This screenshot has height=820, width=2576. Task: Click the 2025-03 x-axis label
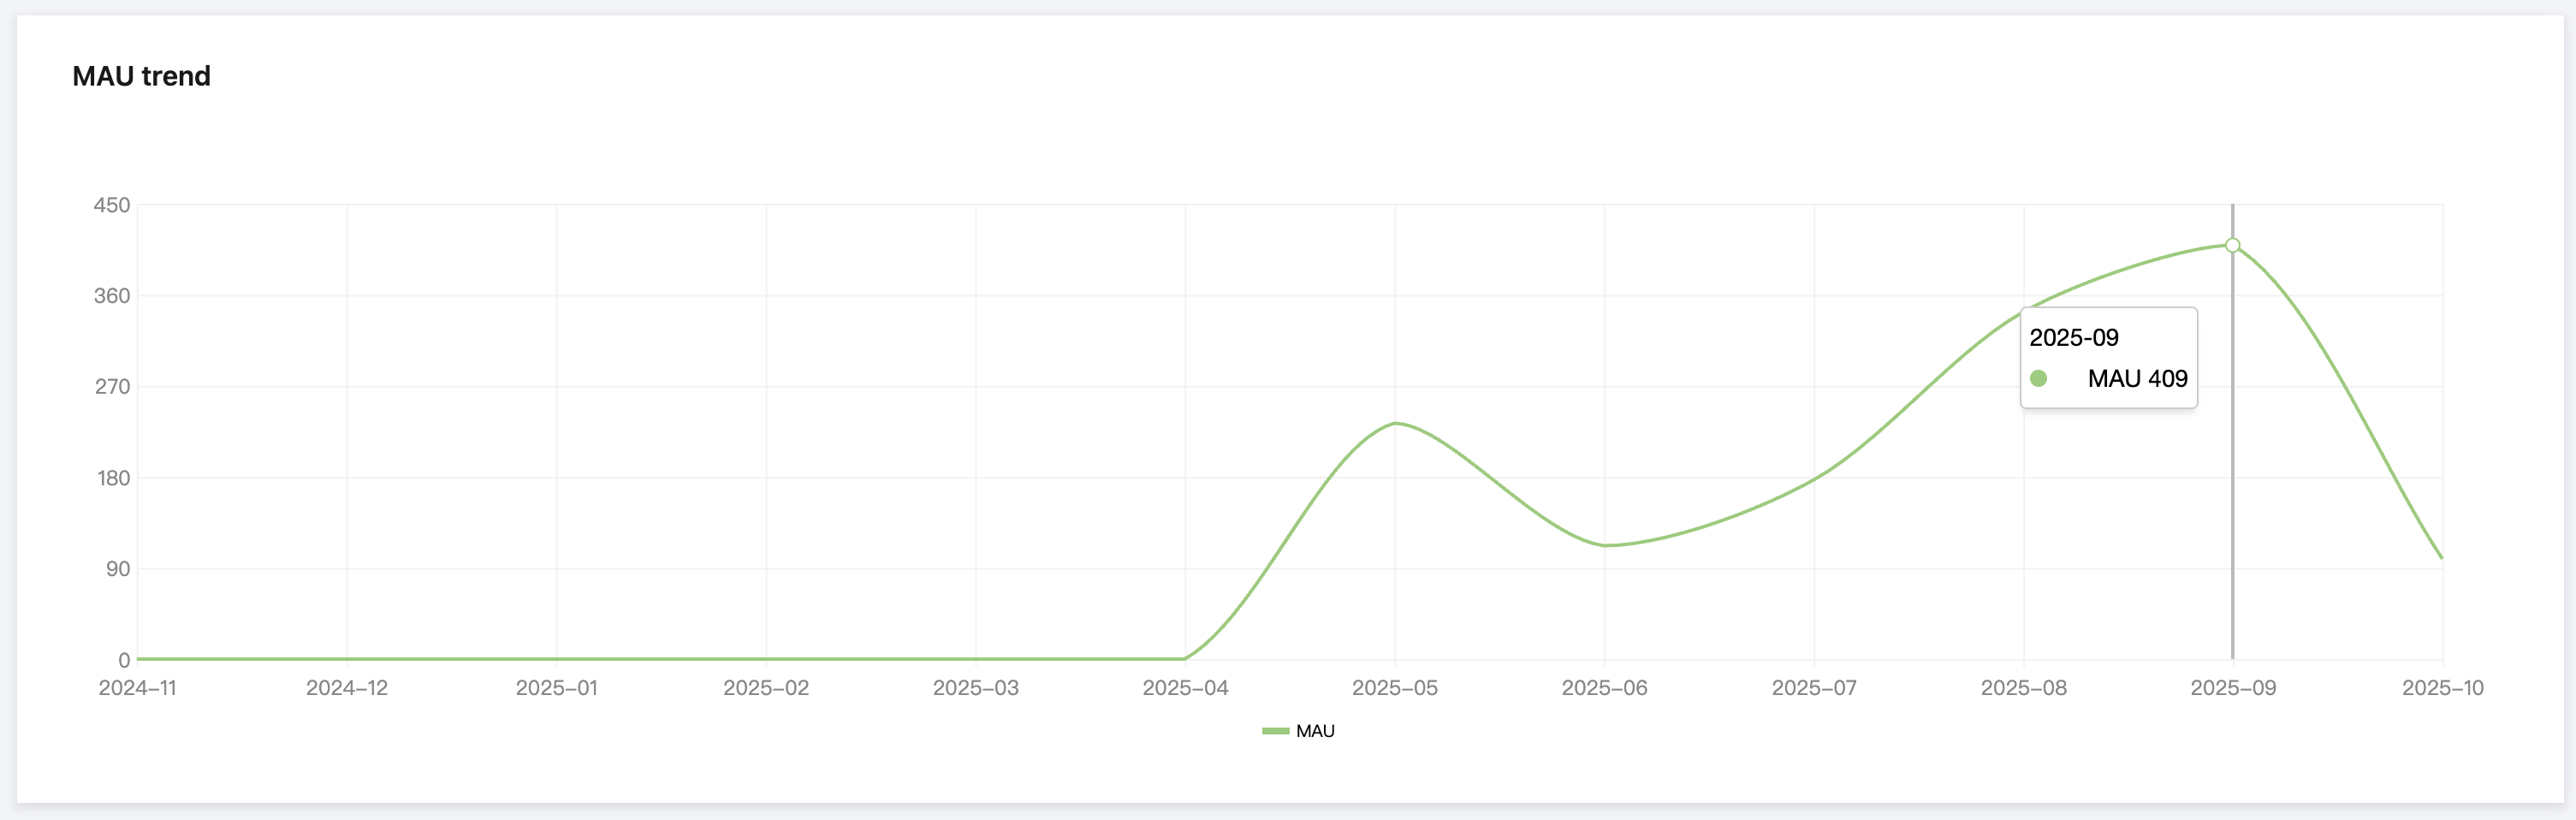tap(975, 688)
